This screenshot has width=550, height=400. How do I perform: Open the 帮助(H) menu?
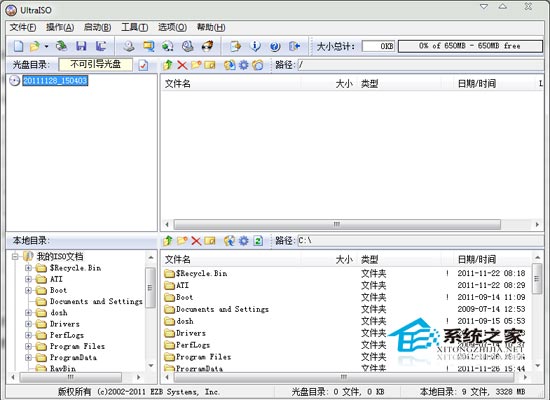[211, 27]
